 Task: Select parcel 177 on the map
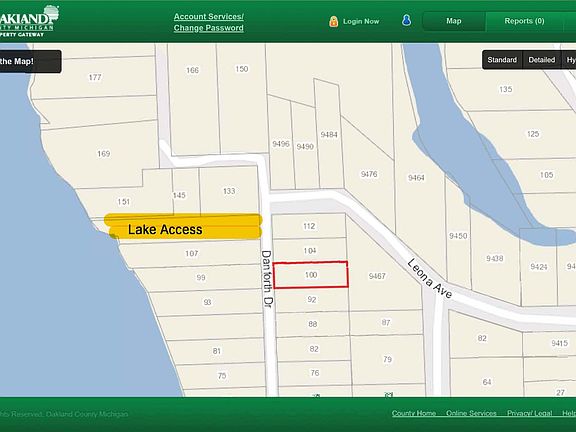coord(95,77)
